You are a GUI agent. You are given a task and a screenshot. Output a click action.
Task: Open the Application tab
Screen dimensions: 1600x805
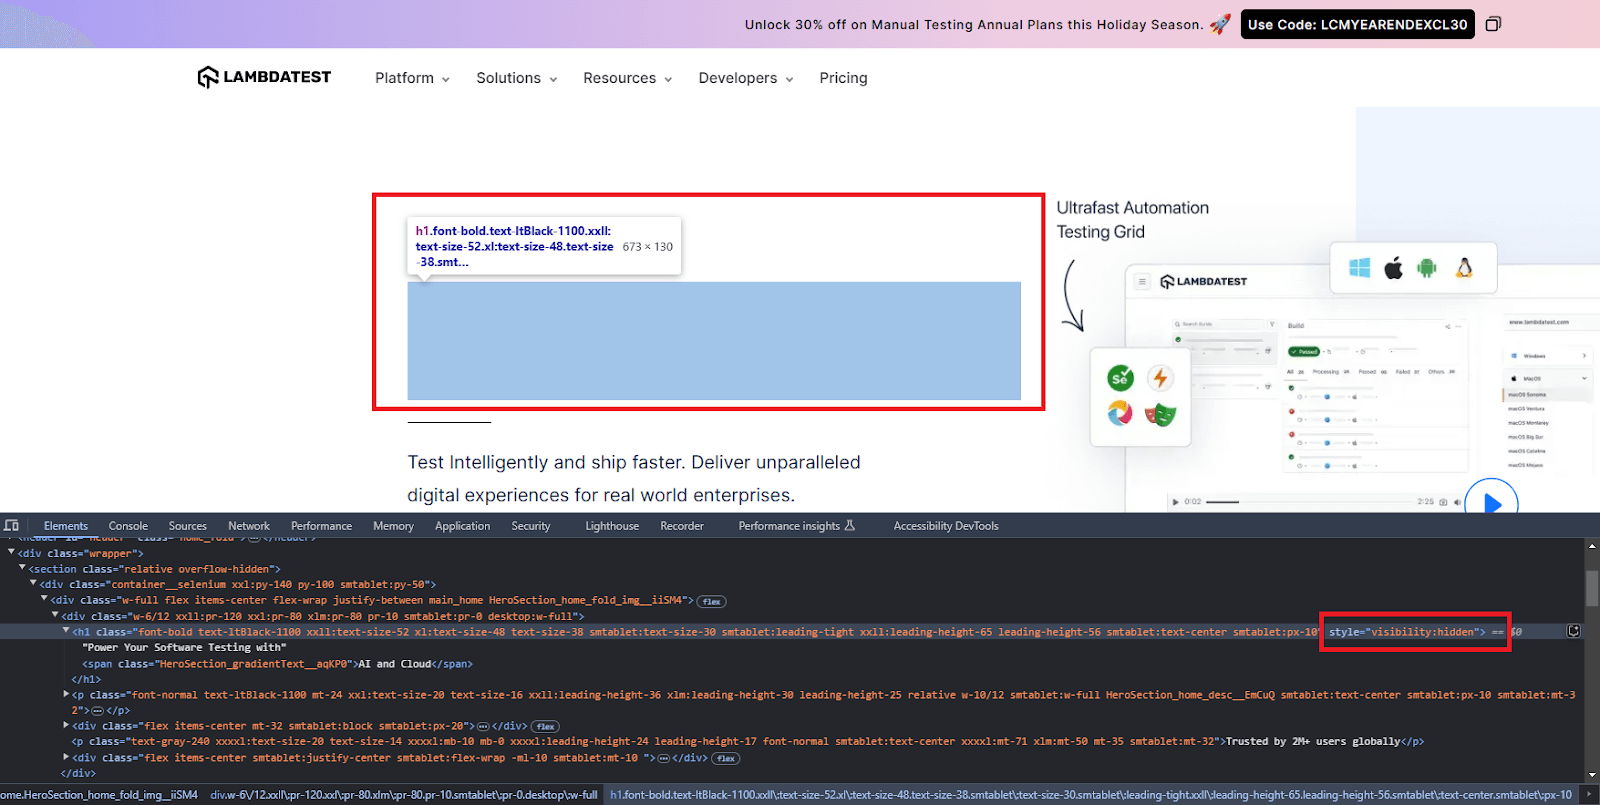click(x=463, y=526)
